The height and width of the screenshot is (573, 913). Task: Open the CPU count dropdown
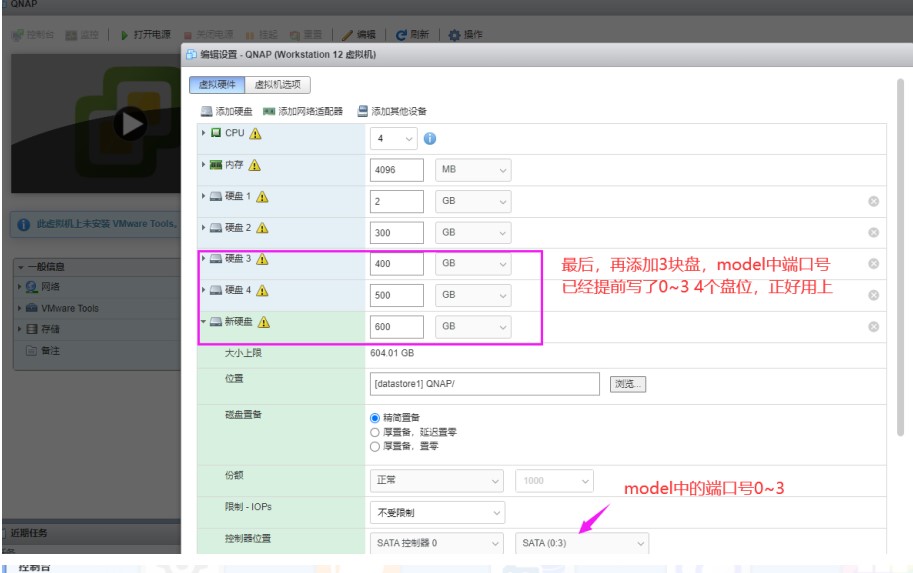(394, 139)
